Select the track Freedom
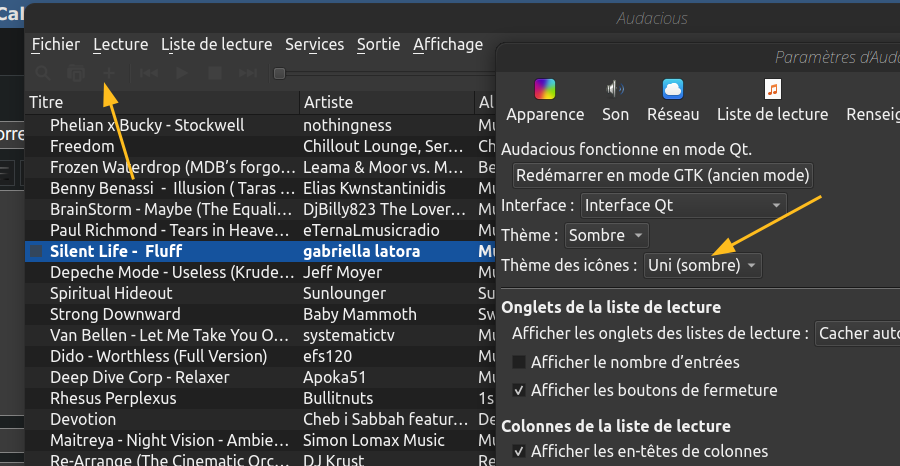Screen dimensions: 900x466 click(x=82, y=146)
